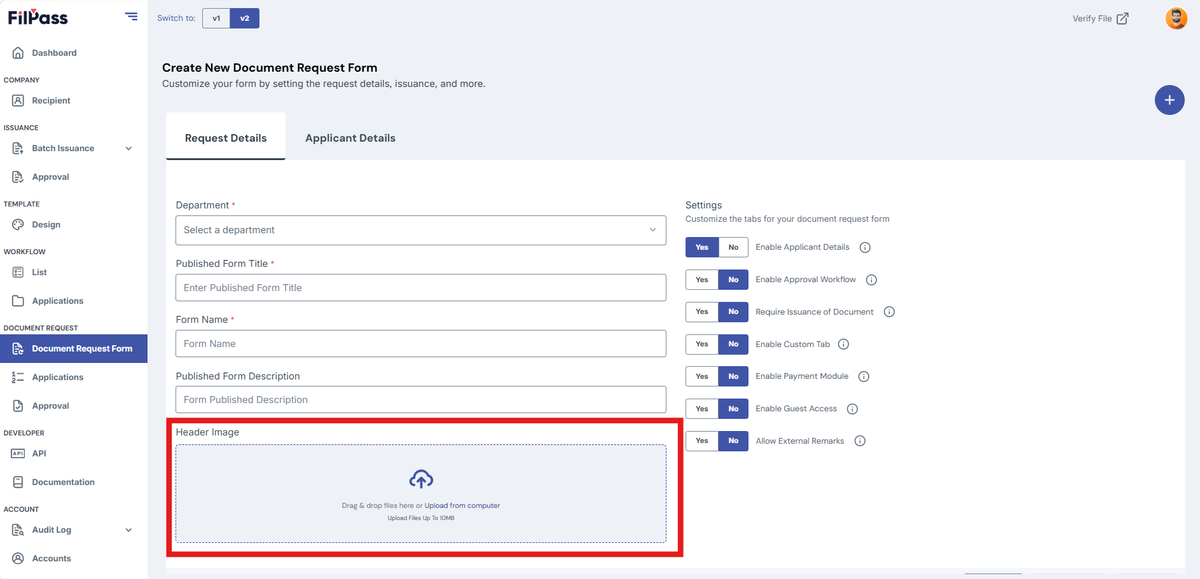1200x579 pixels.
Task: Show info for Enable Payment Module
Action: click(x=864, y=376)
